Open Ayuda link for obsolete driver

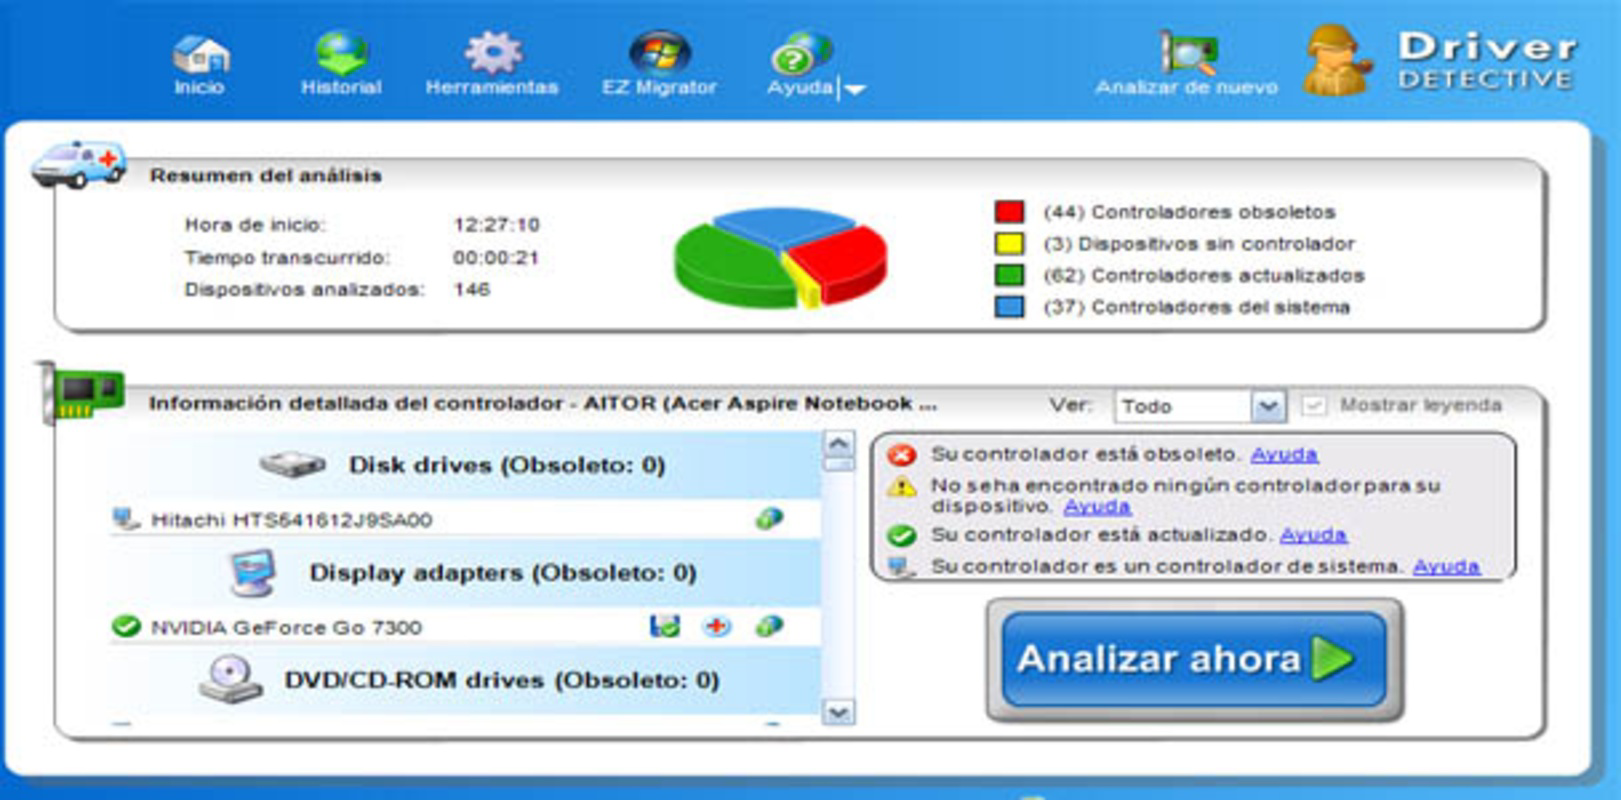tap(1284, 454)
